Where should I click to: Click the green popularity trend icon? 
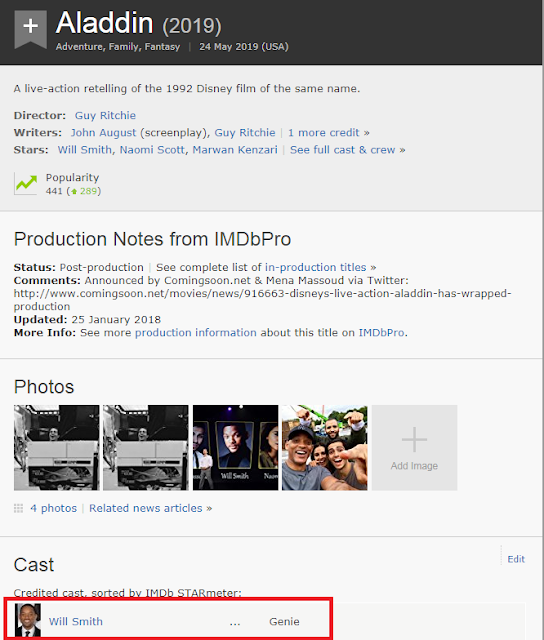pos(26,183)
